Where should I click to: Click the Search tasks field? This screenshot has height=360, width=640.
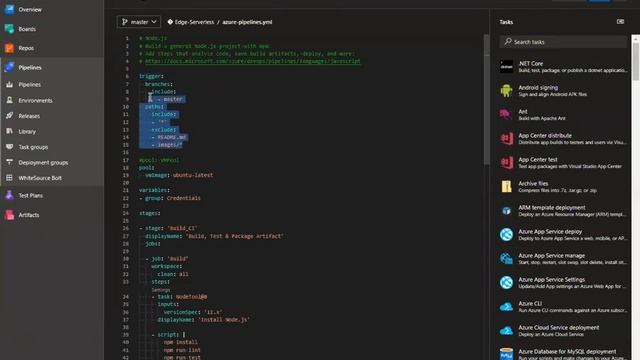point(563,42)
